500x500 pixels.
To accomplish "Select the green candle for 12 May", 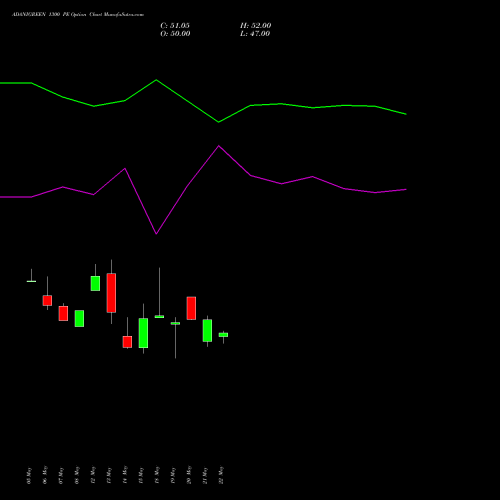I will click(95, 283).
